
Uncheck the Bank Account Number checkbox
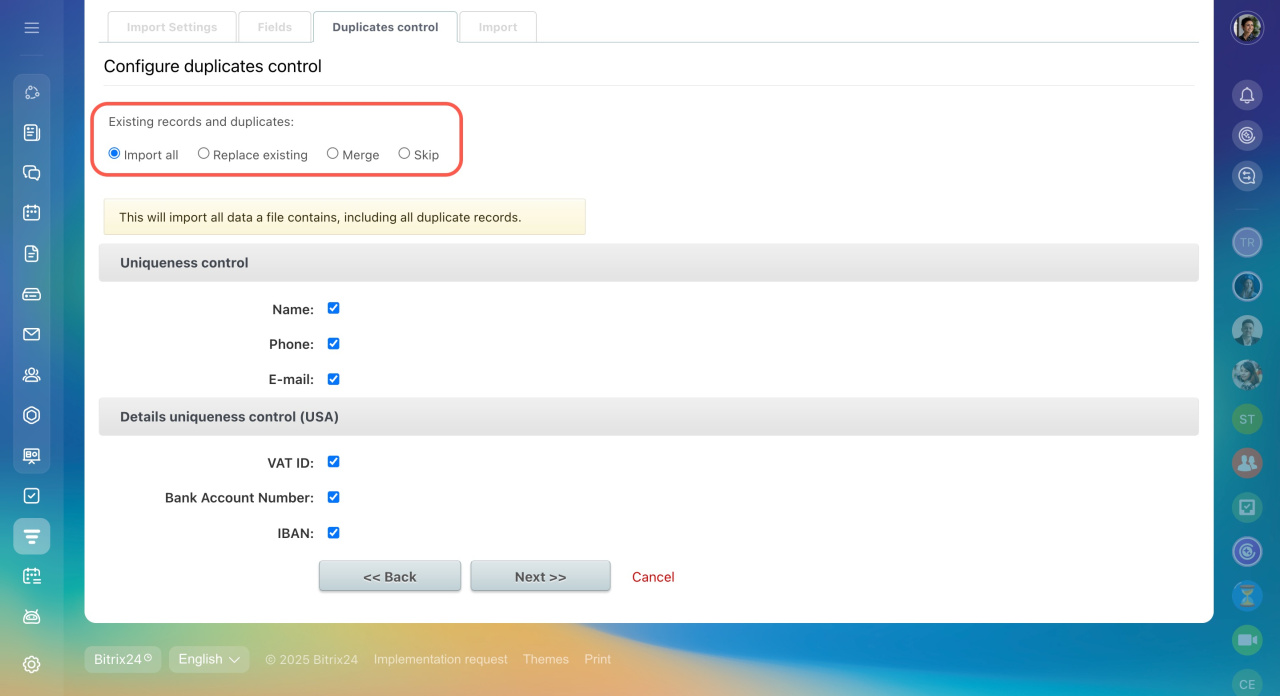[x=334, y=497]
